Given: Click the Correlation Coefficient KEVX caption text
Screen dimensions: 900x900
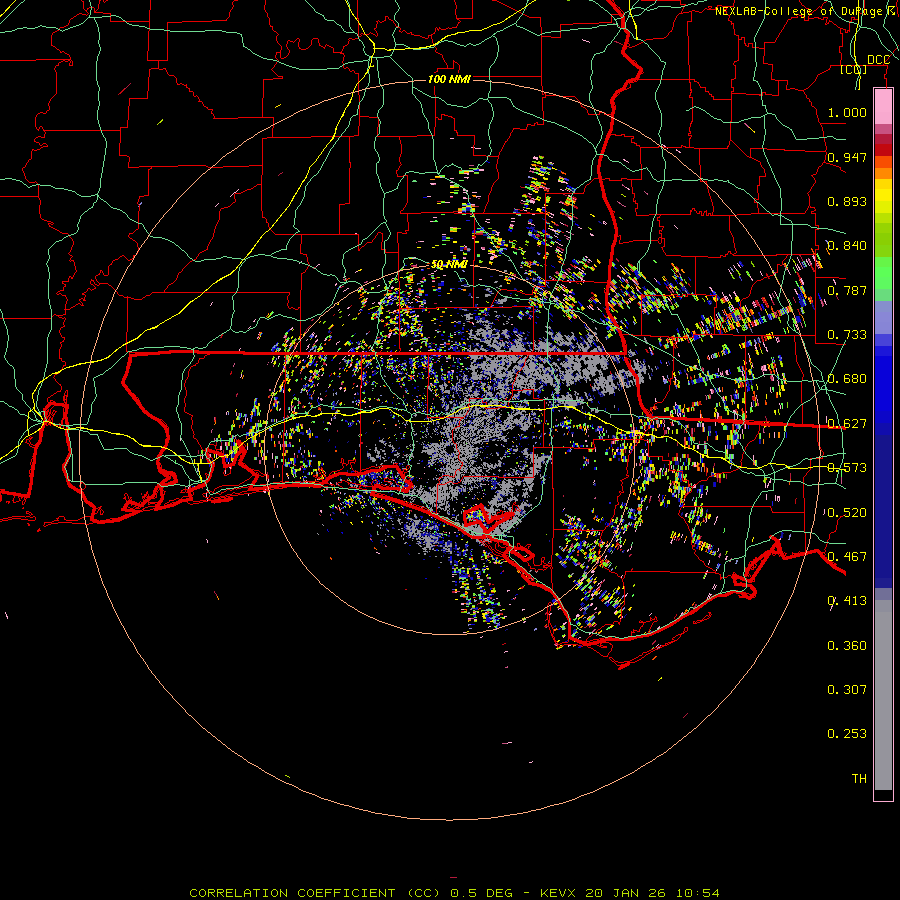Looking at the screenshot, I should (x=454, y=893).
